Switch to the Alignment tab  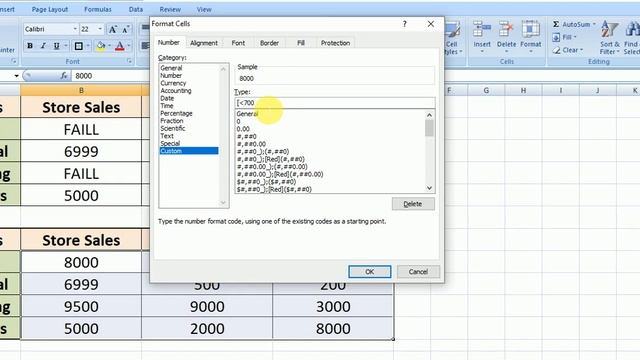(204, 43)
